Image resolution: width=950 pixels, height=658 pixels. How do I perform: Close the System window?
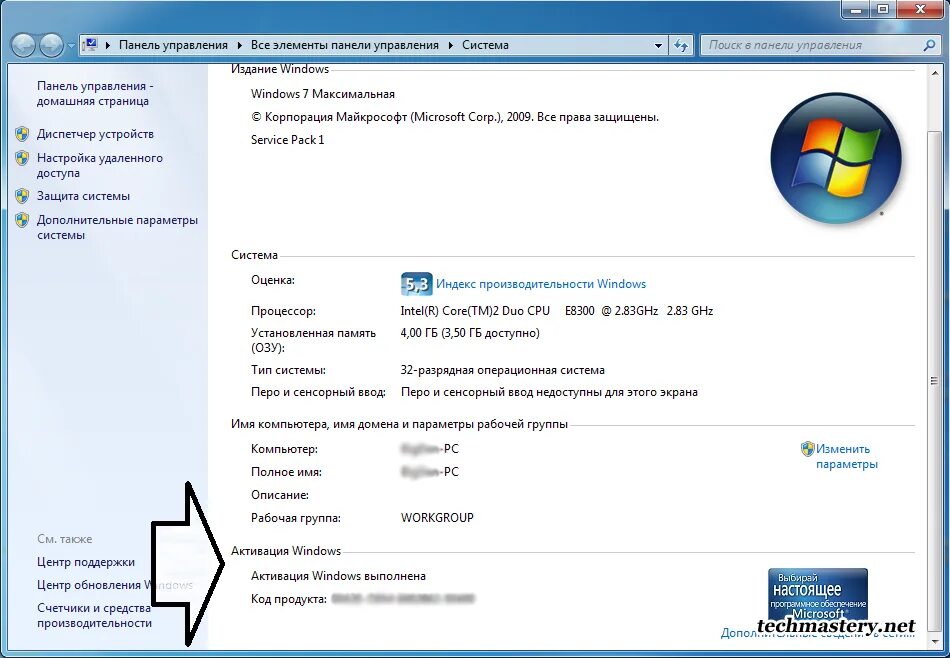coord(920,8)
